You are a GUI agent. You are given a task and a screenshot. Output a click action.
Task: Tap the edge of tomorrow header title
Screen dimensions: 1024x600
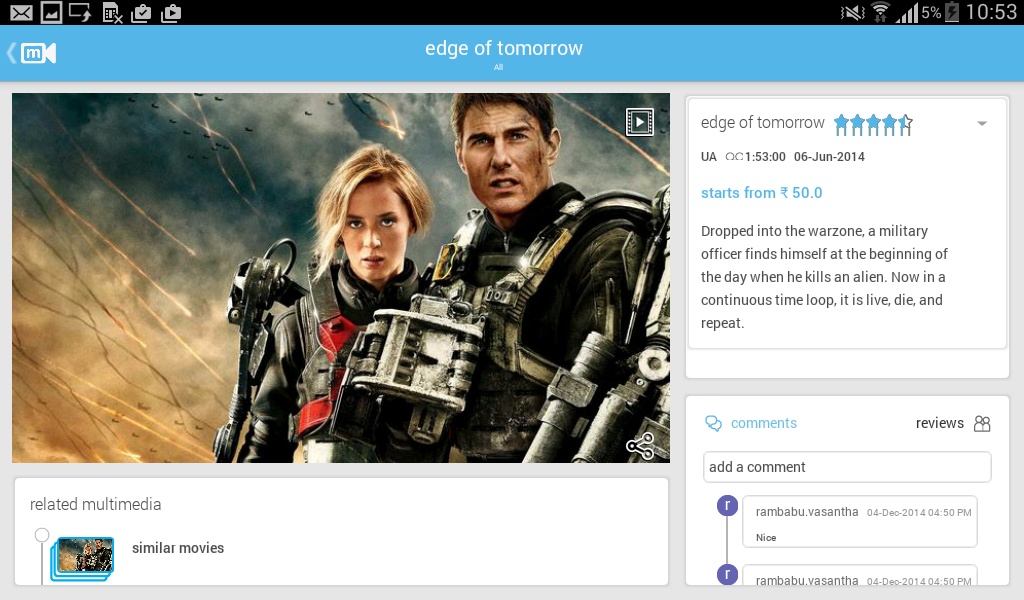[x=504, y=48]
